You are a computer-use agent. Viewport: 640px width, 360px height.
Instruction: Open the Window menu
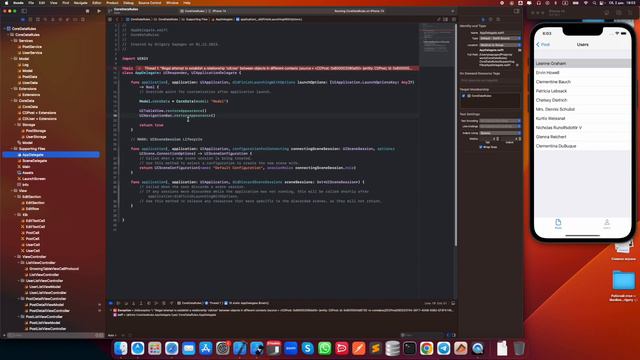point(172,2)
